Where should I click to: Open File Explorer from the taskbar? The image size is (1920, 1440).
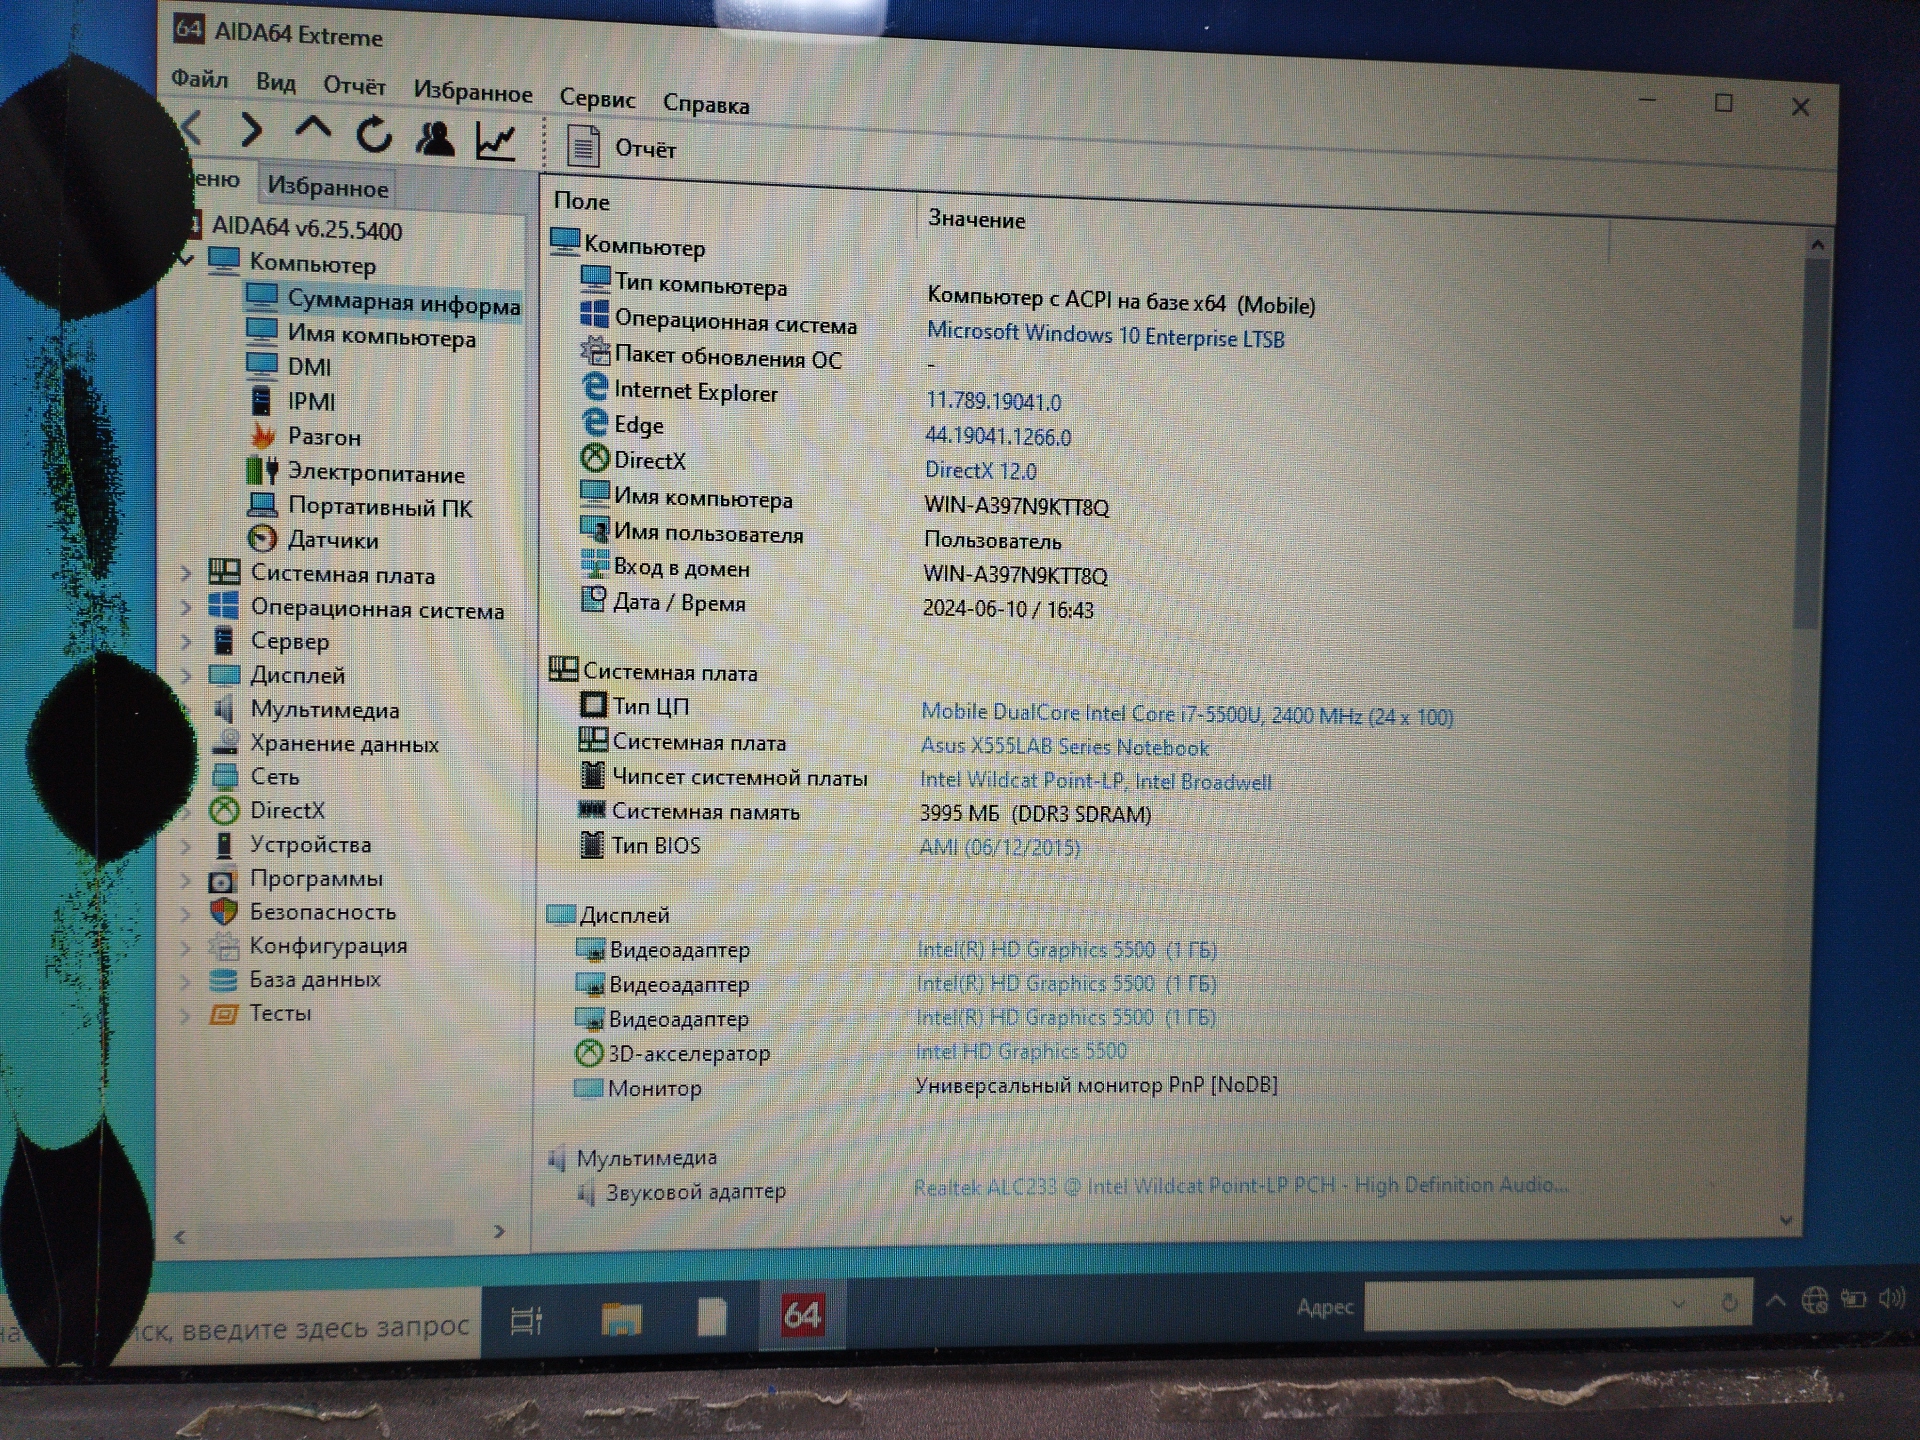click(621, 1318)
